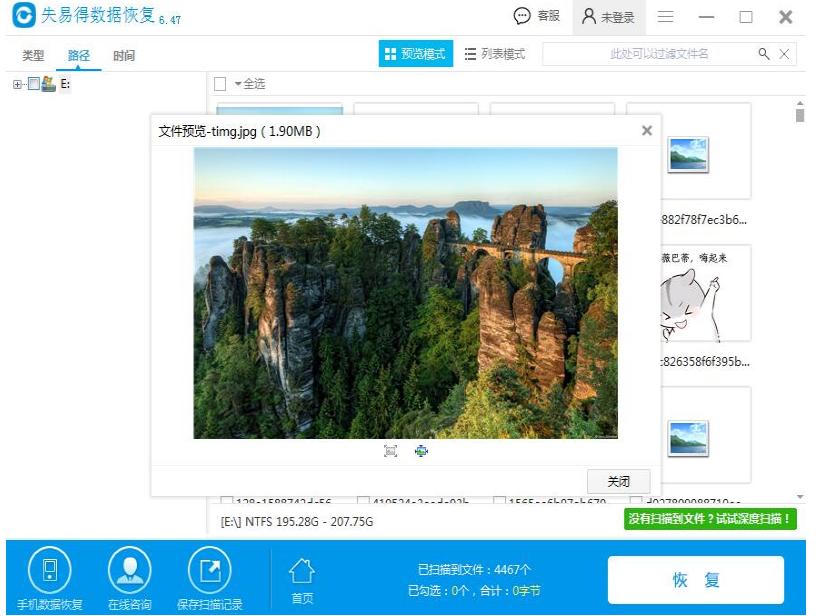Open the hamburger main menu icon

pos(665,17)
